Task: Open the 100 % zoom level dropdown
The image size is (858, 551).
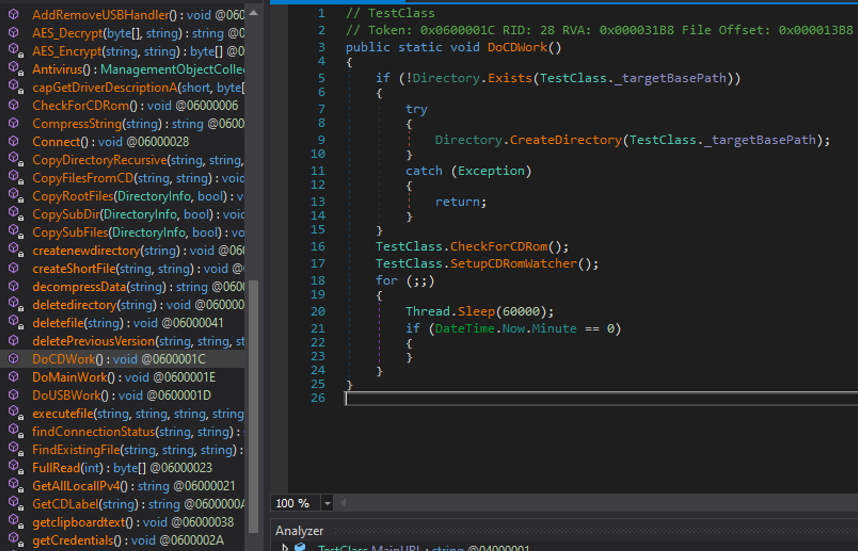Action: [327, 503]
